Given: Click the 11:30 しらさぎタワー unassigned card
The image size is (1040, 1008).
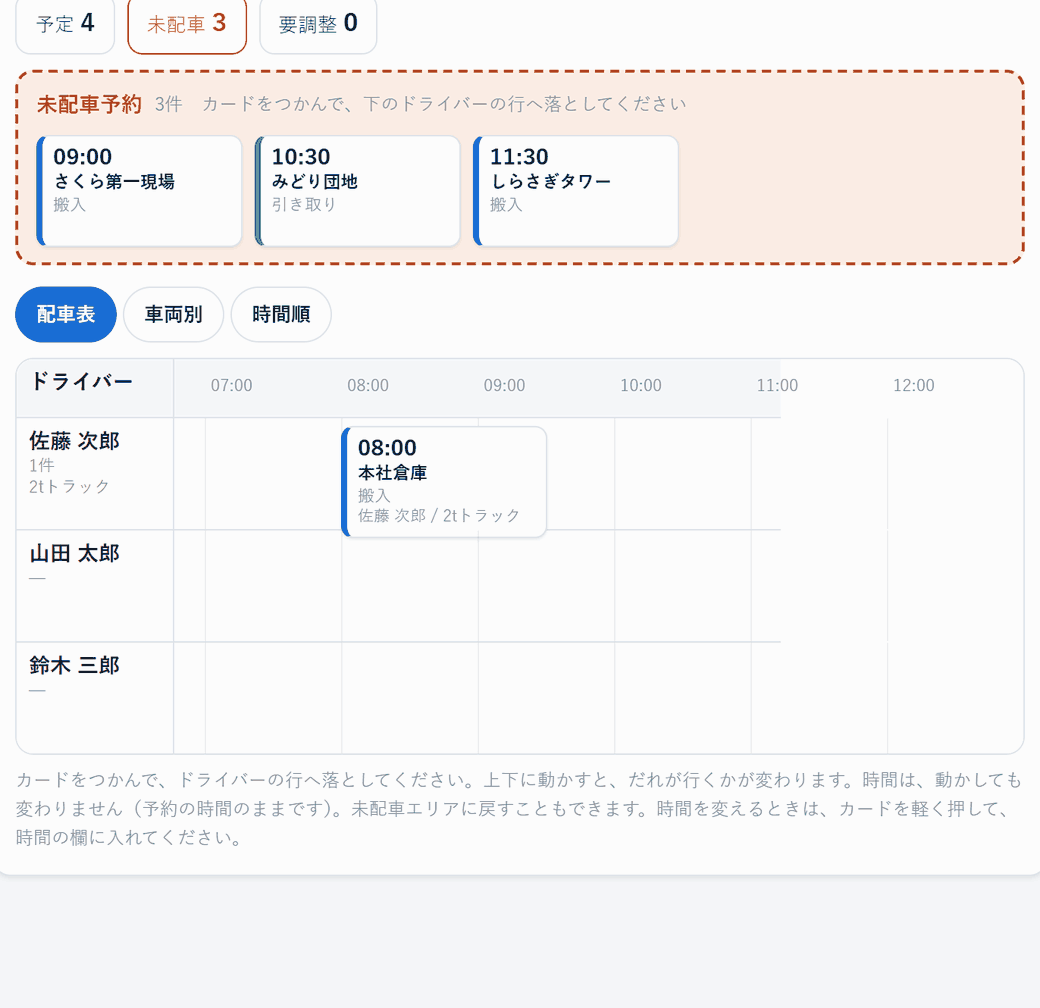Looking at the screenshot, I should point(576,191).
